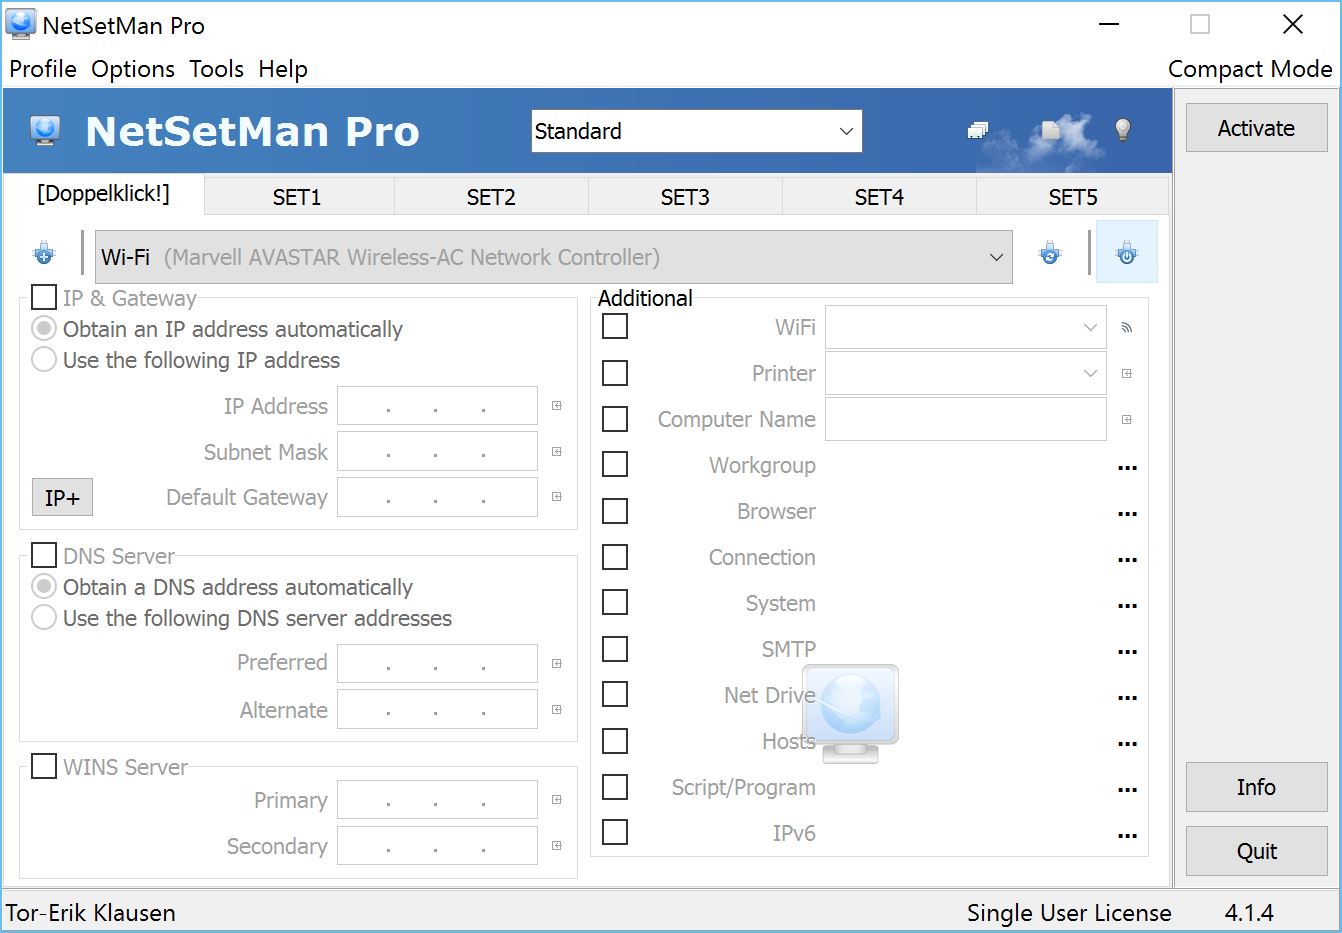Click the add network adapter icon
This screenshot has width=1342, height=933.
click(x=44, y=254)
